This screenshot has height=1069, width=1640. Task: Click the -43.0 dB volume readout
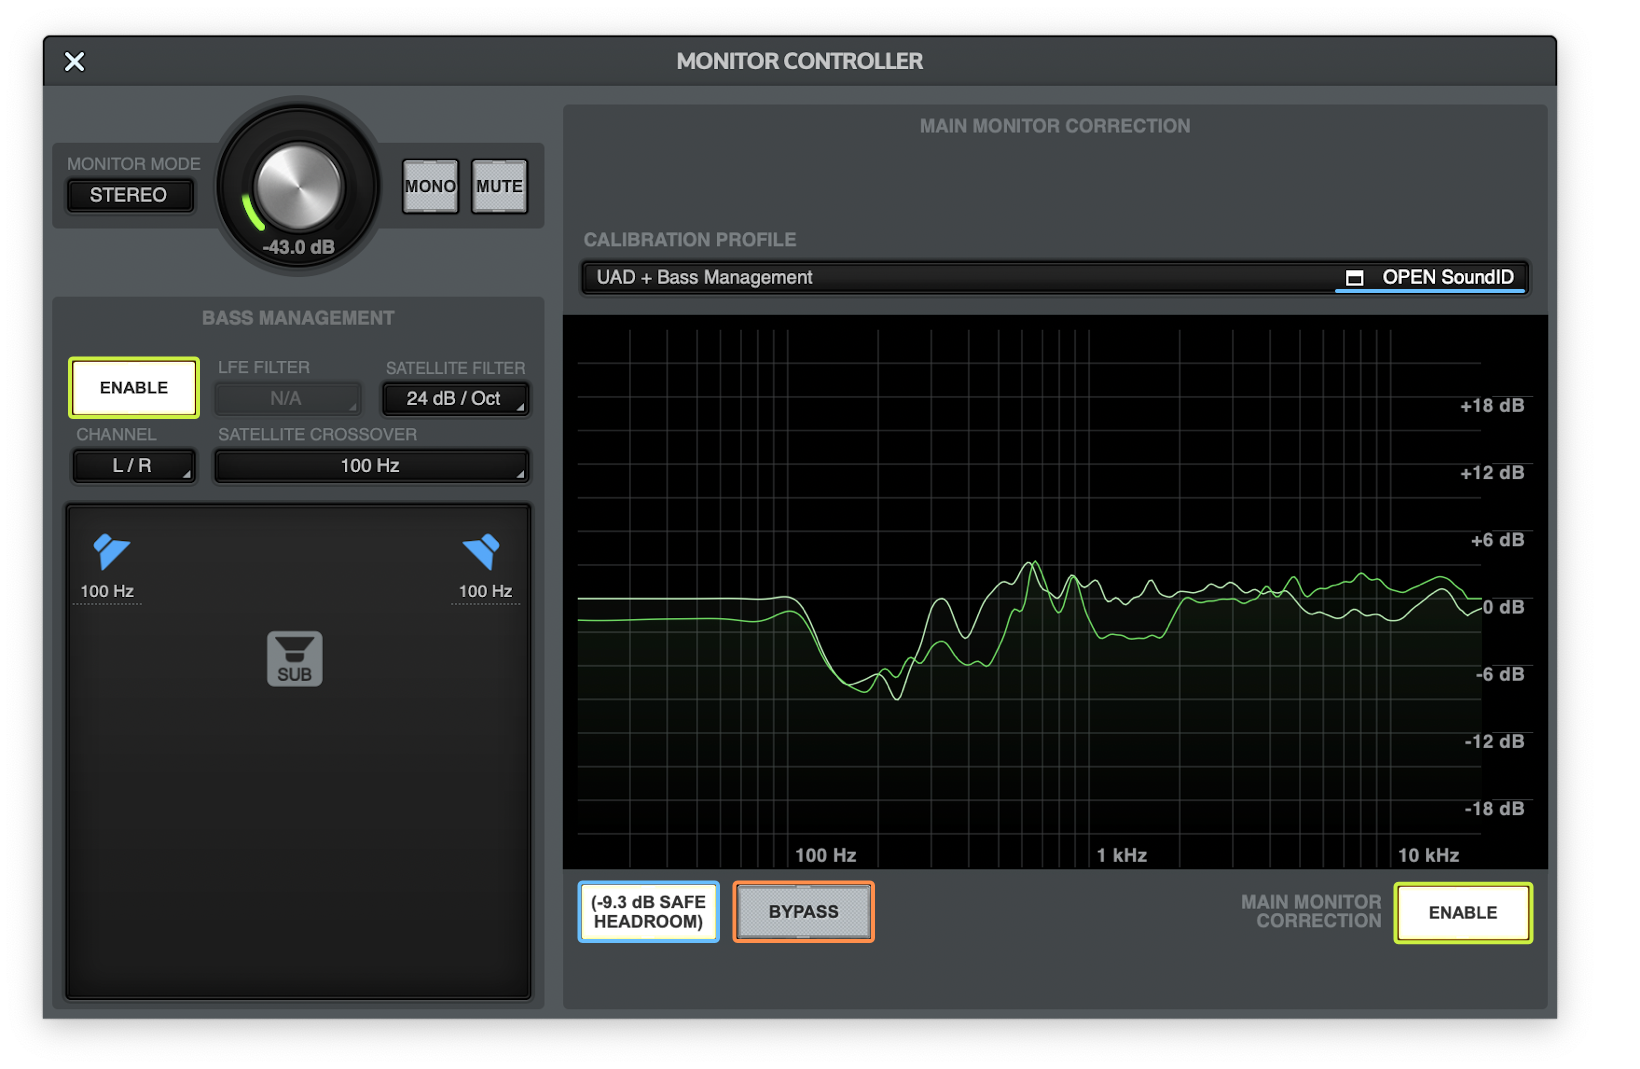click(x=298, y=247)
